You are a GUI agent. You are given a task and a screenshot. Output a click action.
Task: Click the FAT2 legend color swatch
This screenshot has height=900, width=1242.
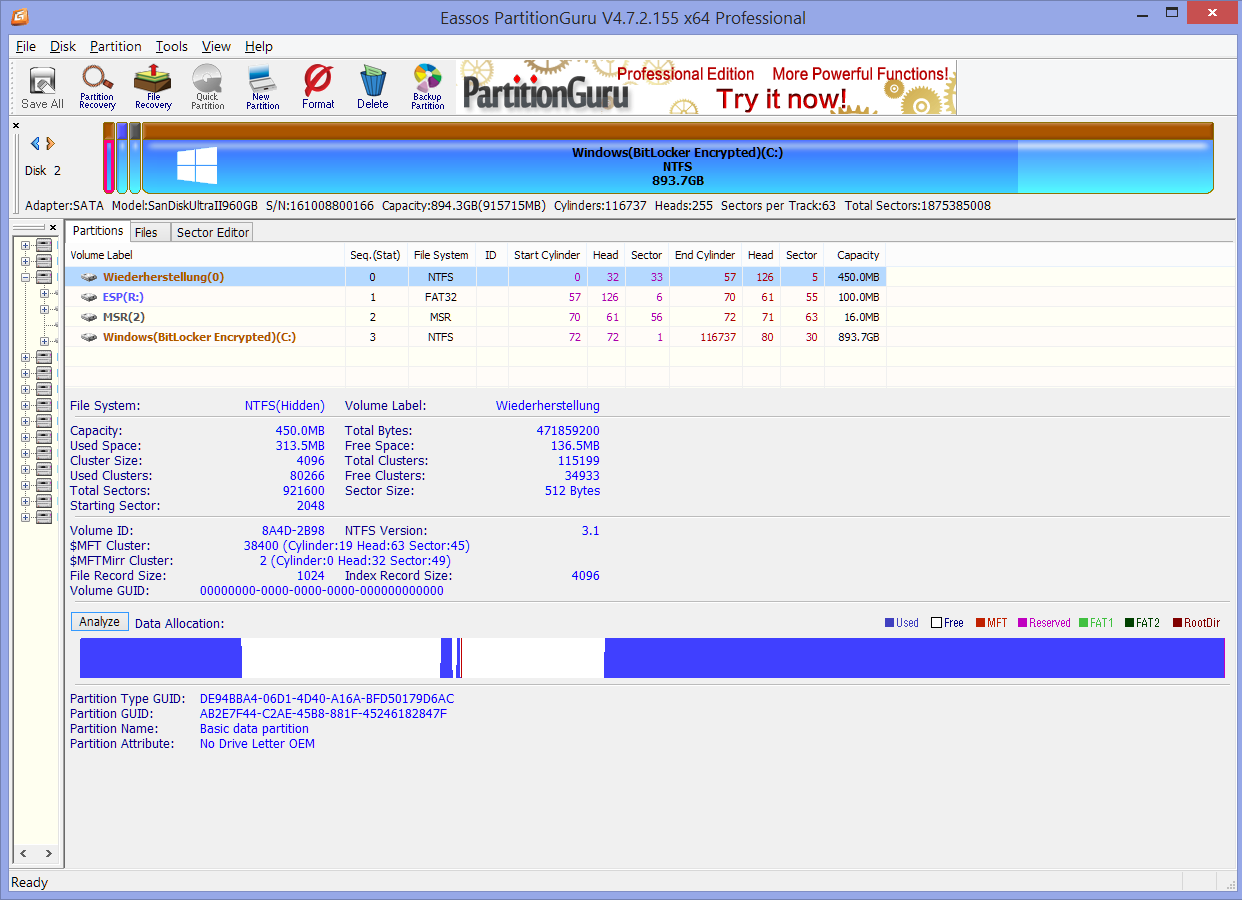pos(1129,623)
